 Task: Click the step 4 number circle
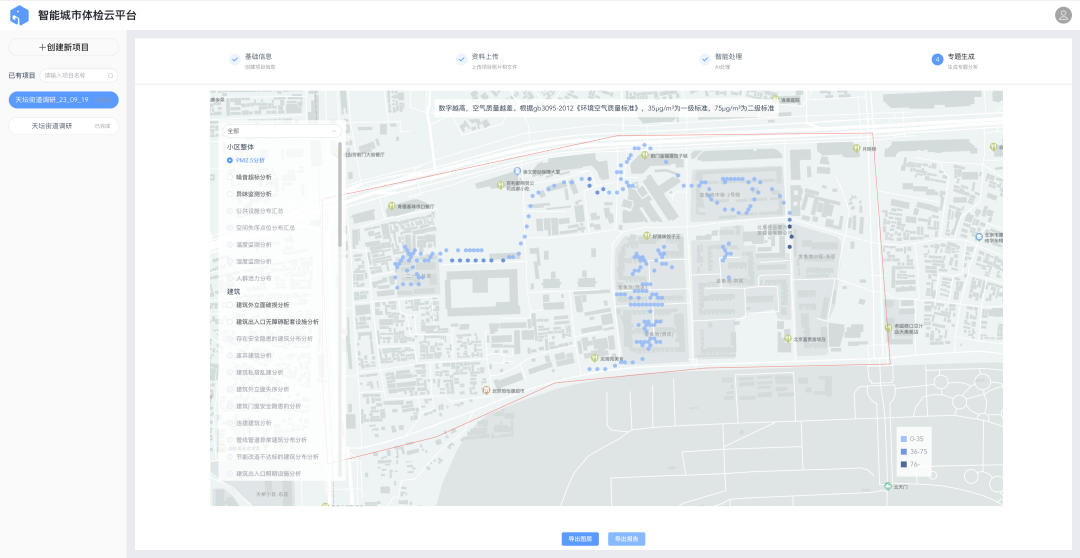[x=937, y=59]
